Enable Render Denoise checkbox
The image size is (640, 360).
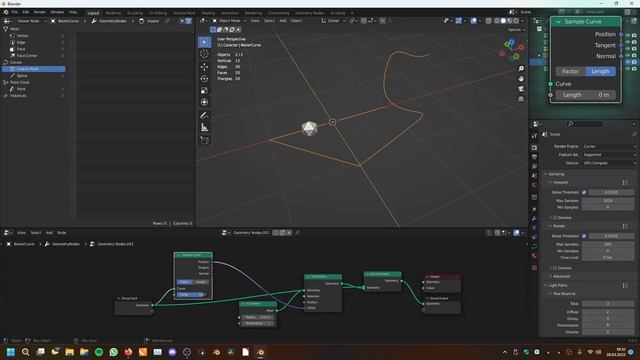point(555,268)
